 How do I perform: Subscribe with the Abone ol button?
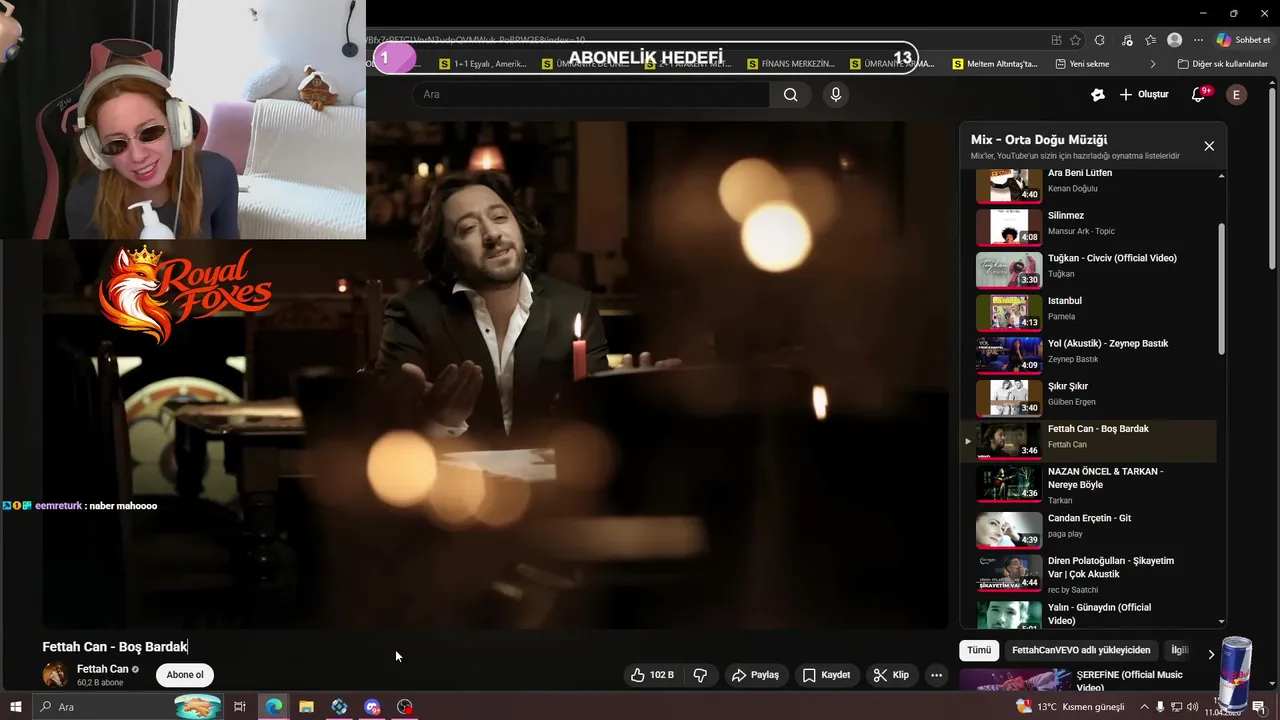click(185, 675)
